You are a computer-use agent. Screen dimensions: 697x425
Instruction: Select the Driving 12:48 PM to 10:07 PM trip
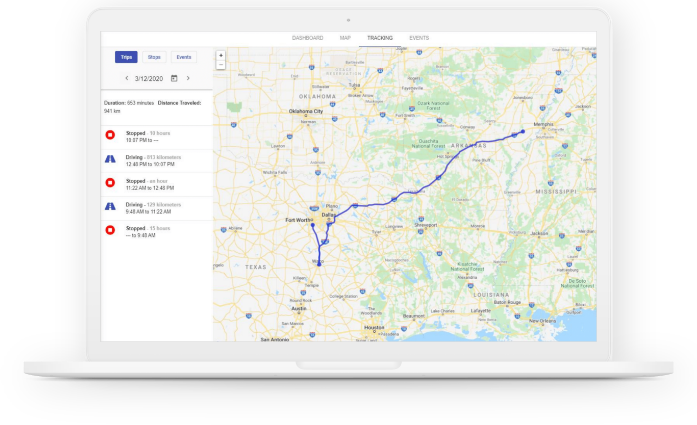(x=155, y=160)
